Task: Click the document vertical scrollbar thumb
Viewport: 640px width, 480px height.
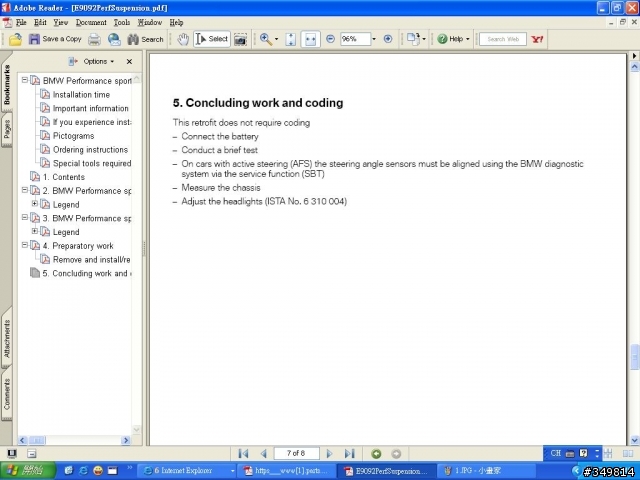Action: click(635, 357)
